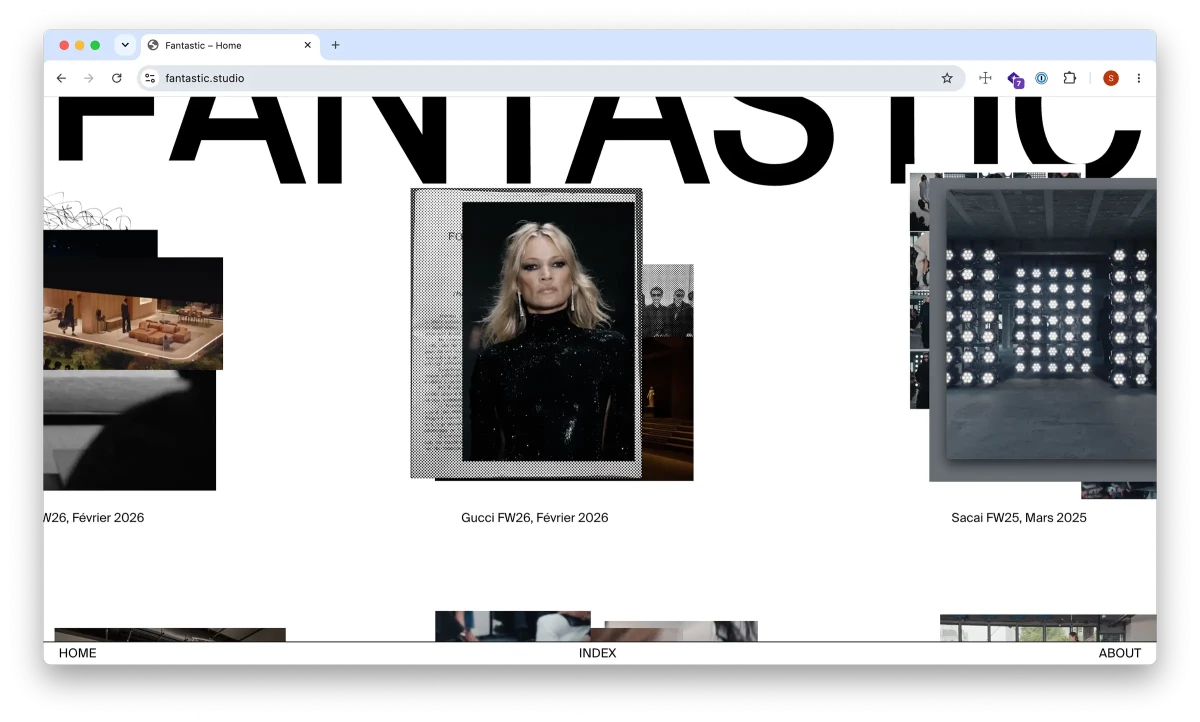The width and height of the screenshot is (1200, 722).
Task: Open ABOUT in bottom navigation
Action: coord(1120,653)
